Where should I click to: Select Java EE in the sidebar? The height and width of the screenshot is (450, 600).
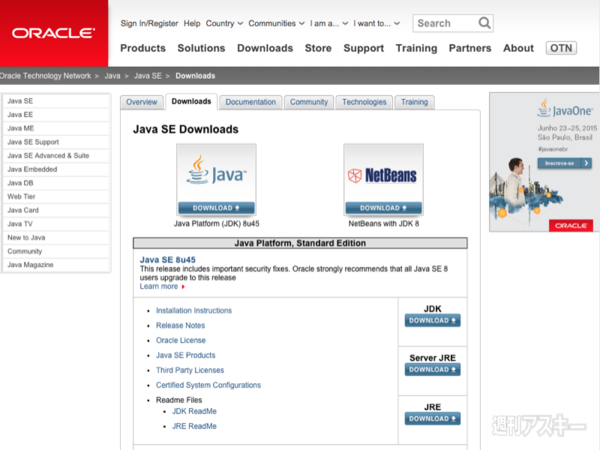click(56, 115)
